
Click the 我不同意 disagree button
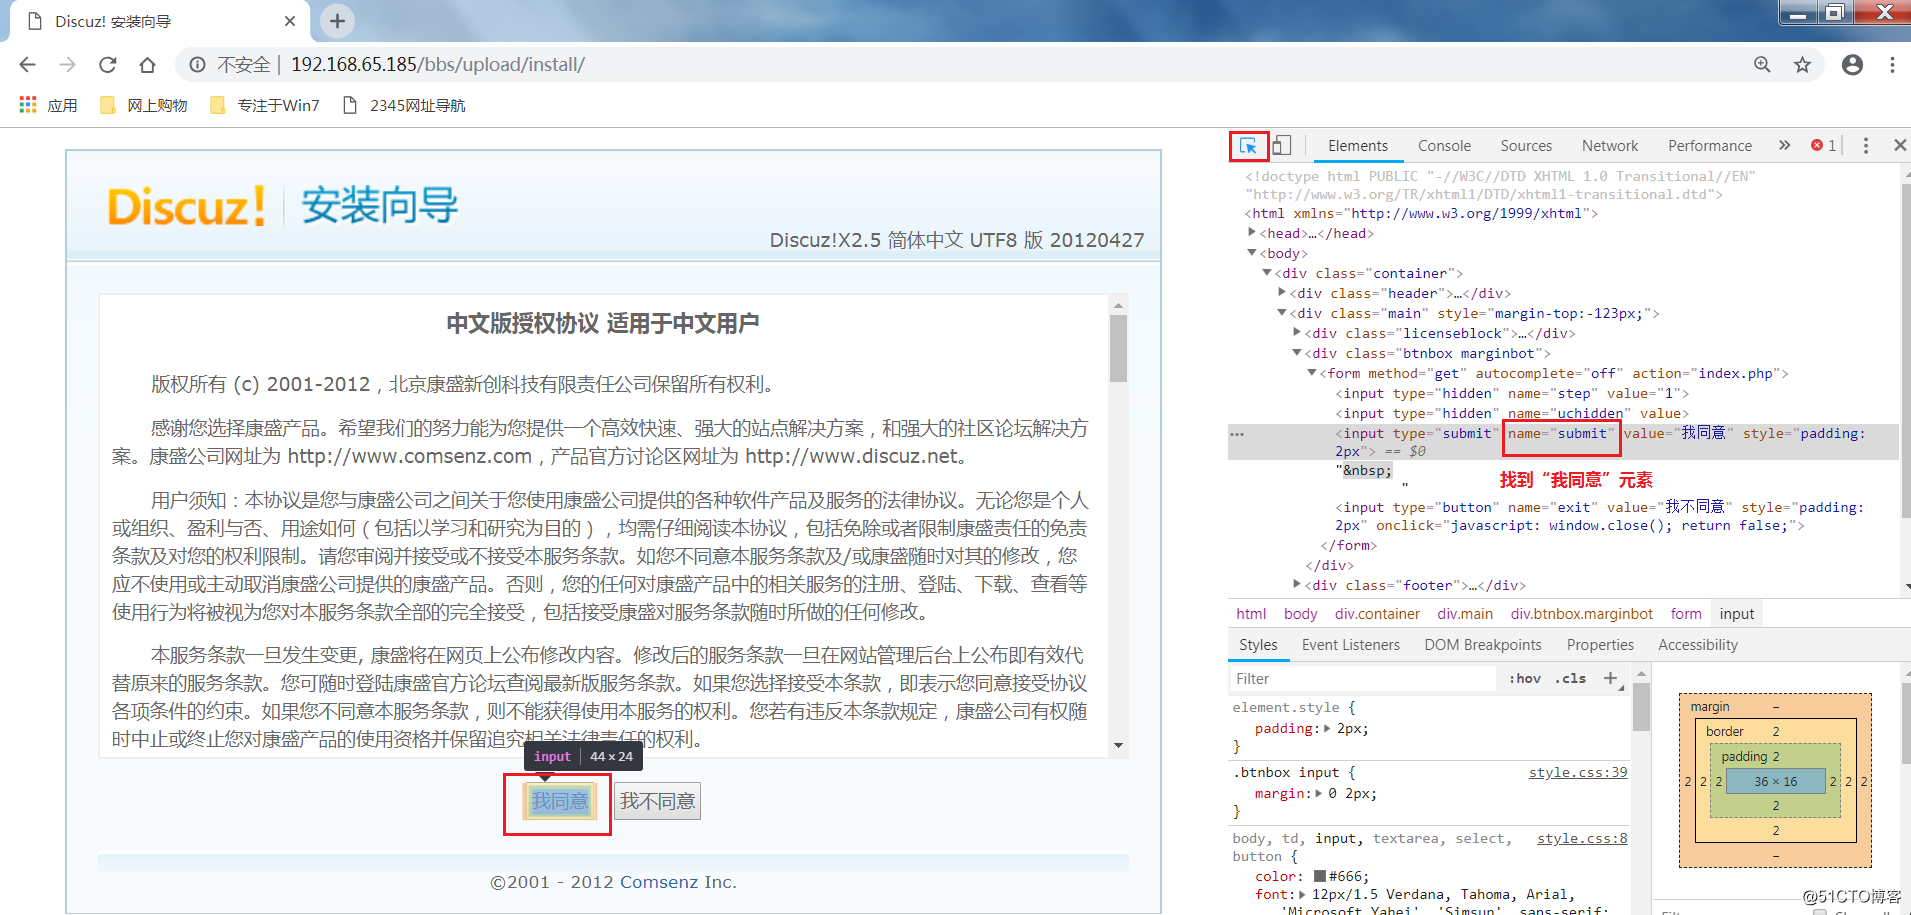pyautogui.click(x=657, y=801)
